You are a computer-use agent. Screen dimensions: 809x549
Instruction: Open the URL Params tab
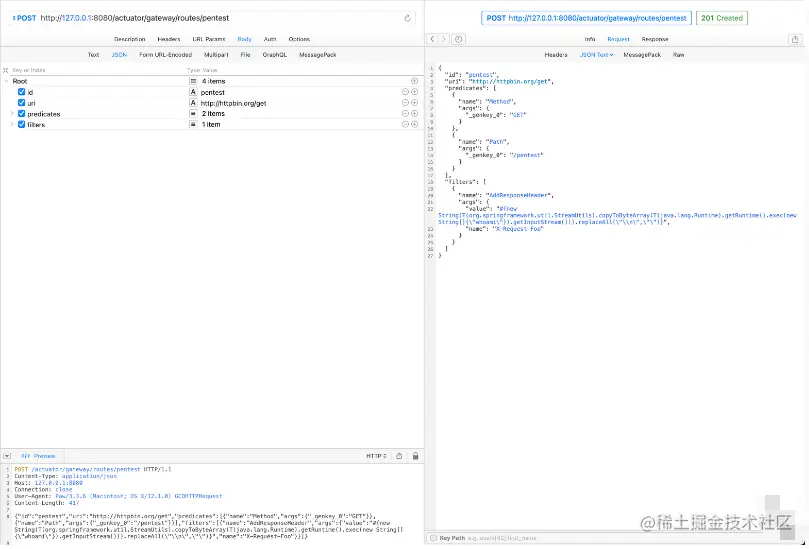[208, 39]
